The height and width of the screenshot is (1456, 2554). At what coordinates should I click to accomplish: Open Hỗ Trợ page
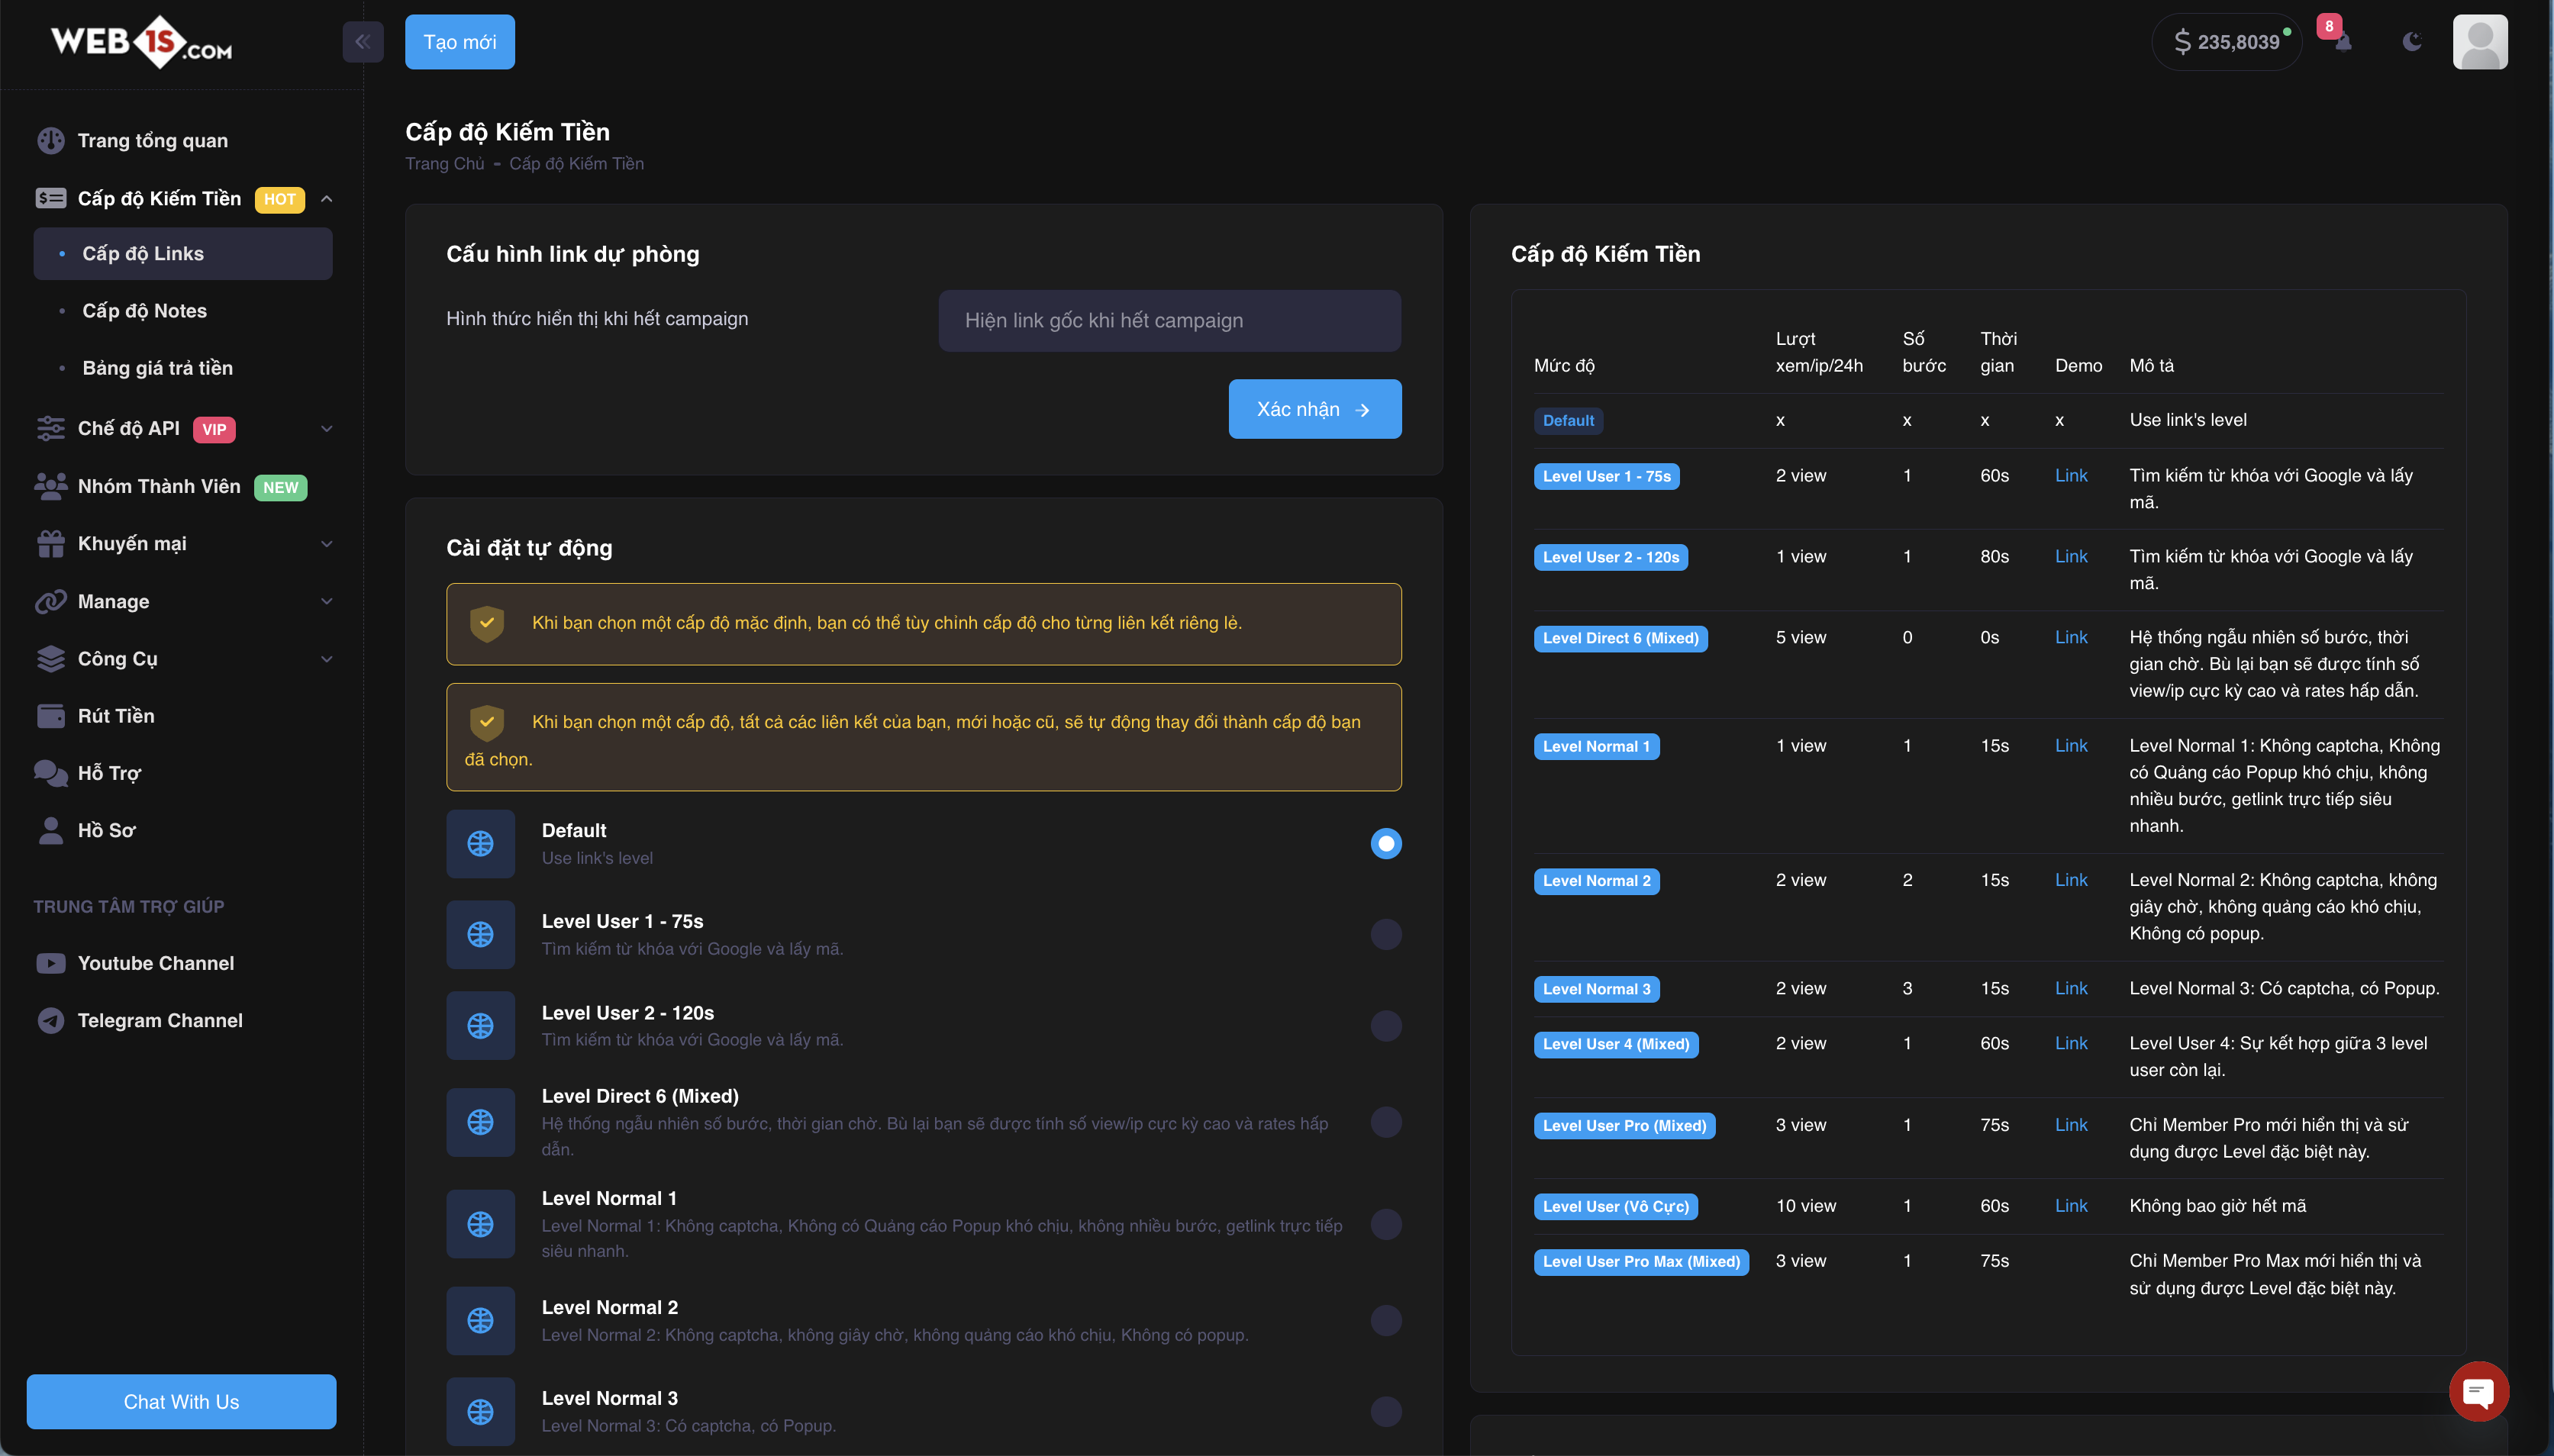(x=183, y=773)
